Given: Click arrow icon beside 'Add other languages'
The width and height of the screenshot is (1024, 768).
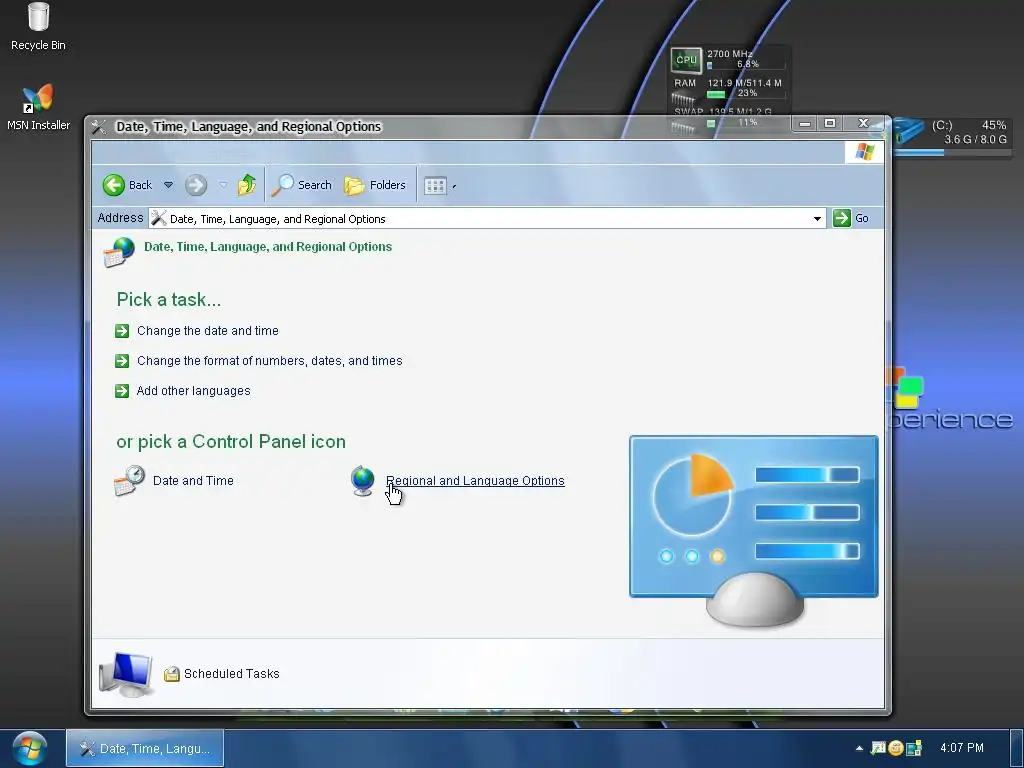Looking at the screenshot, I should [x=122, y=391].
